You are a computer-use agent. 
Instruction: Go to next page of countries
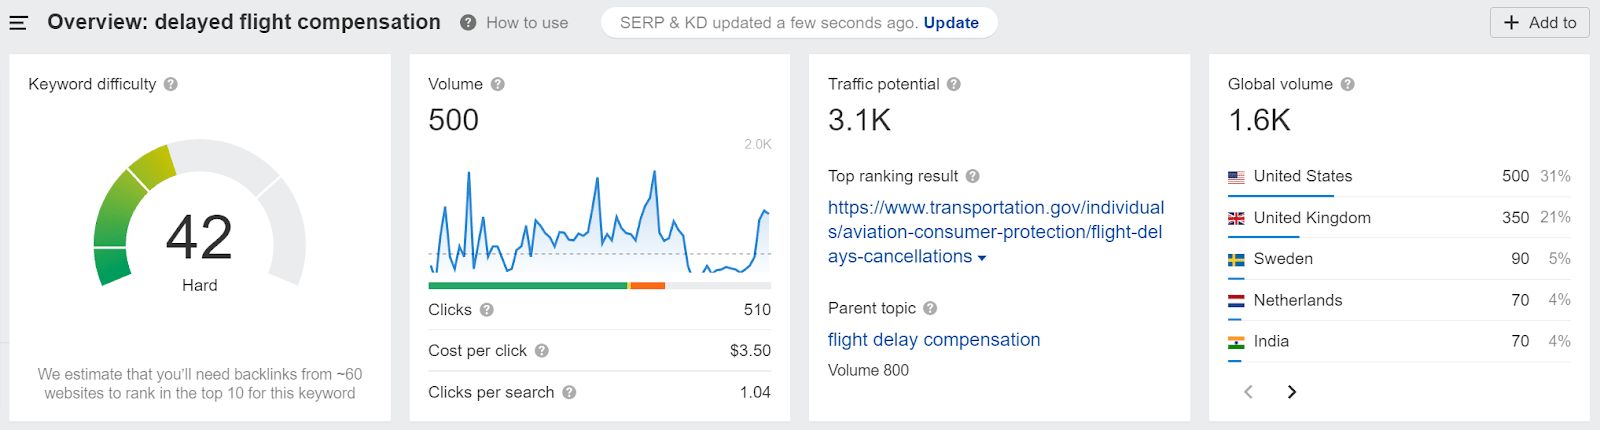pyautogui.click(x=1292, y=392)
